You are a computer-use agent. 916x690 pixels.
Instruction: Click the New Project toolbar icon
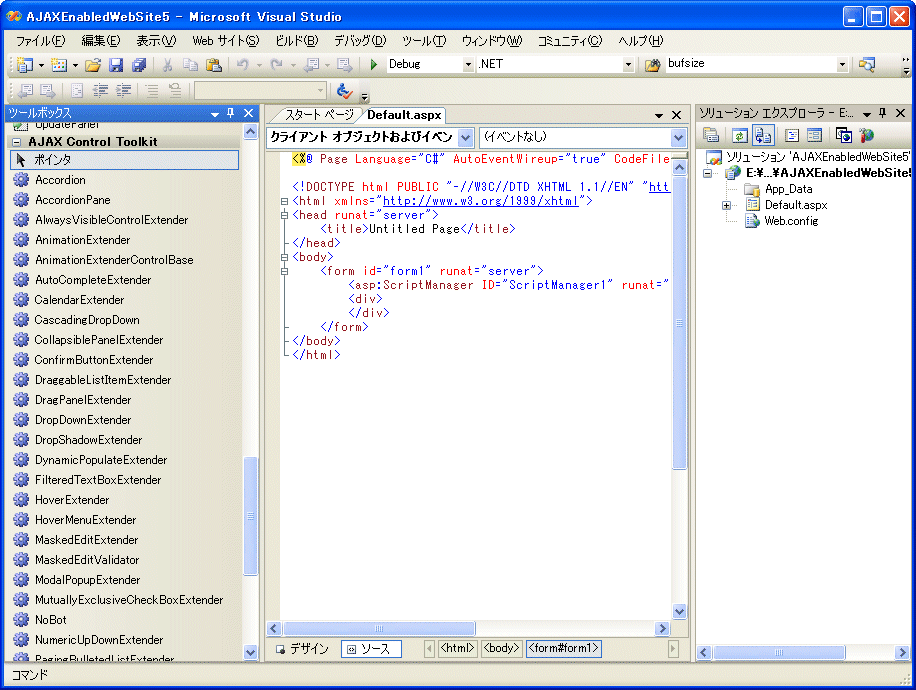[25, 65]
